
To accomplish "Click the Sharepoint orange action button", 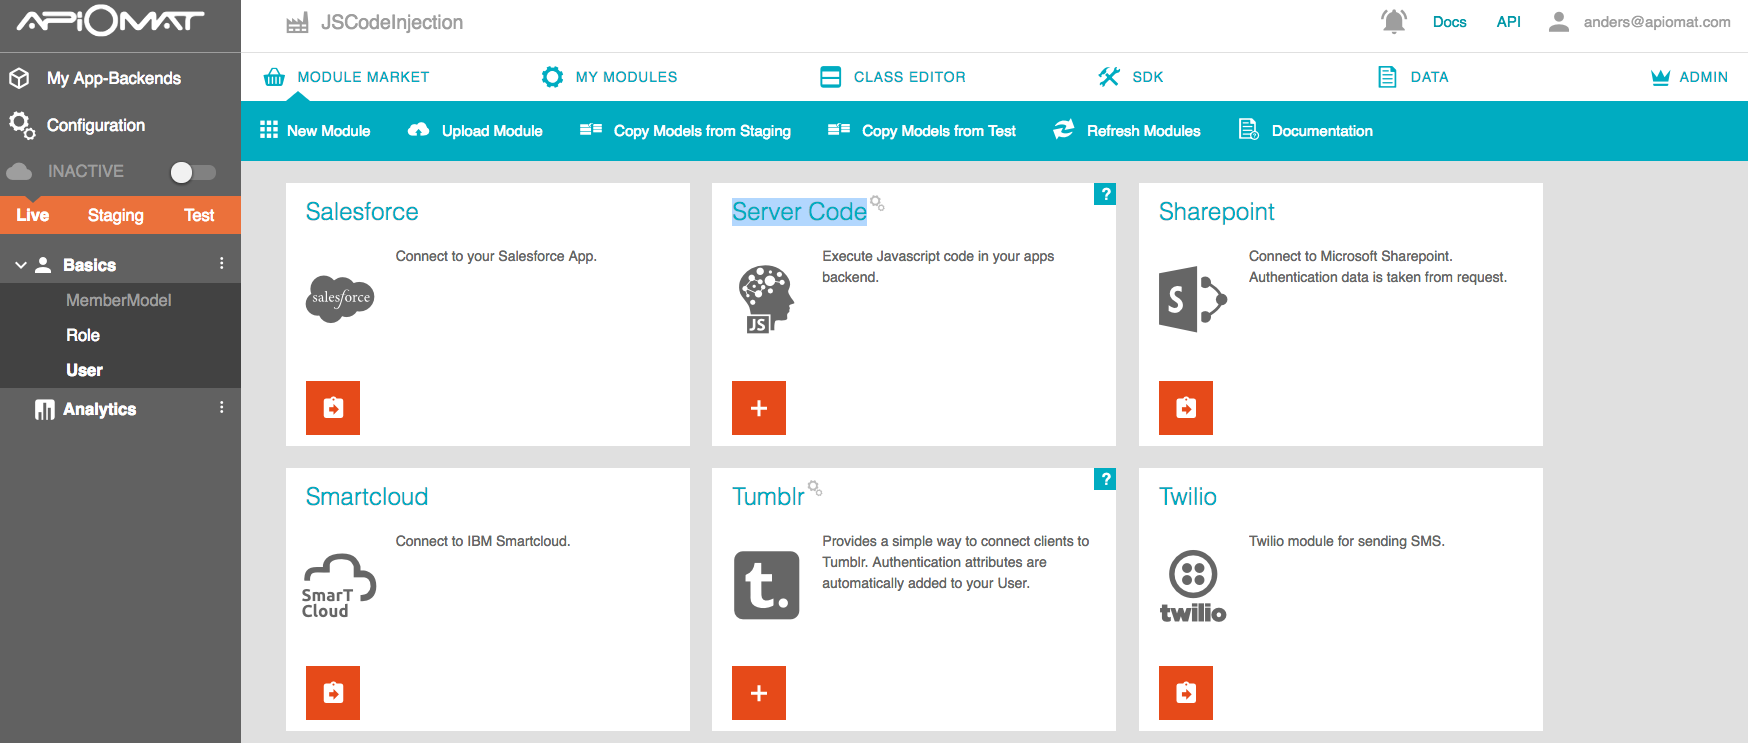I will (x=1186, y=408).
